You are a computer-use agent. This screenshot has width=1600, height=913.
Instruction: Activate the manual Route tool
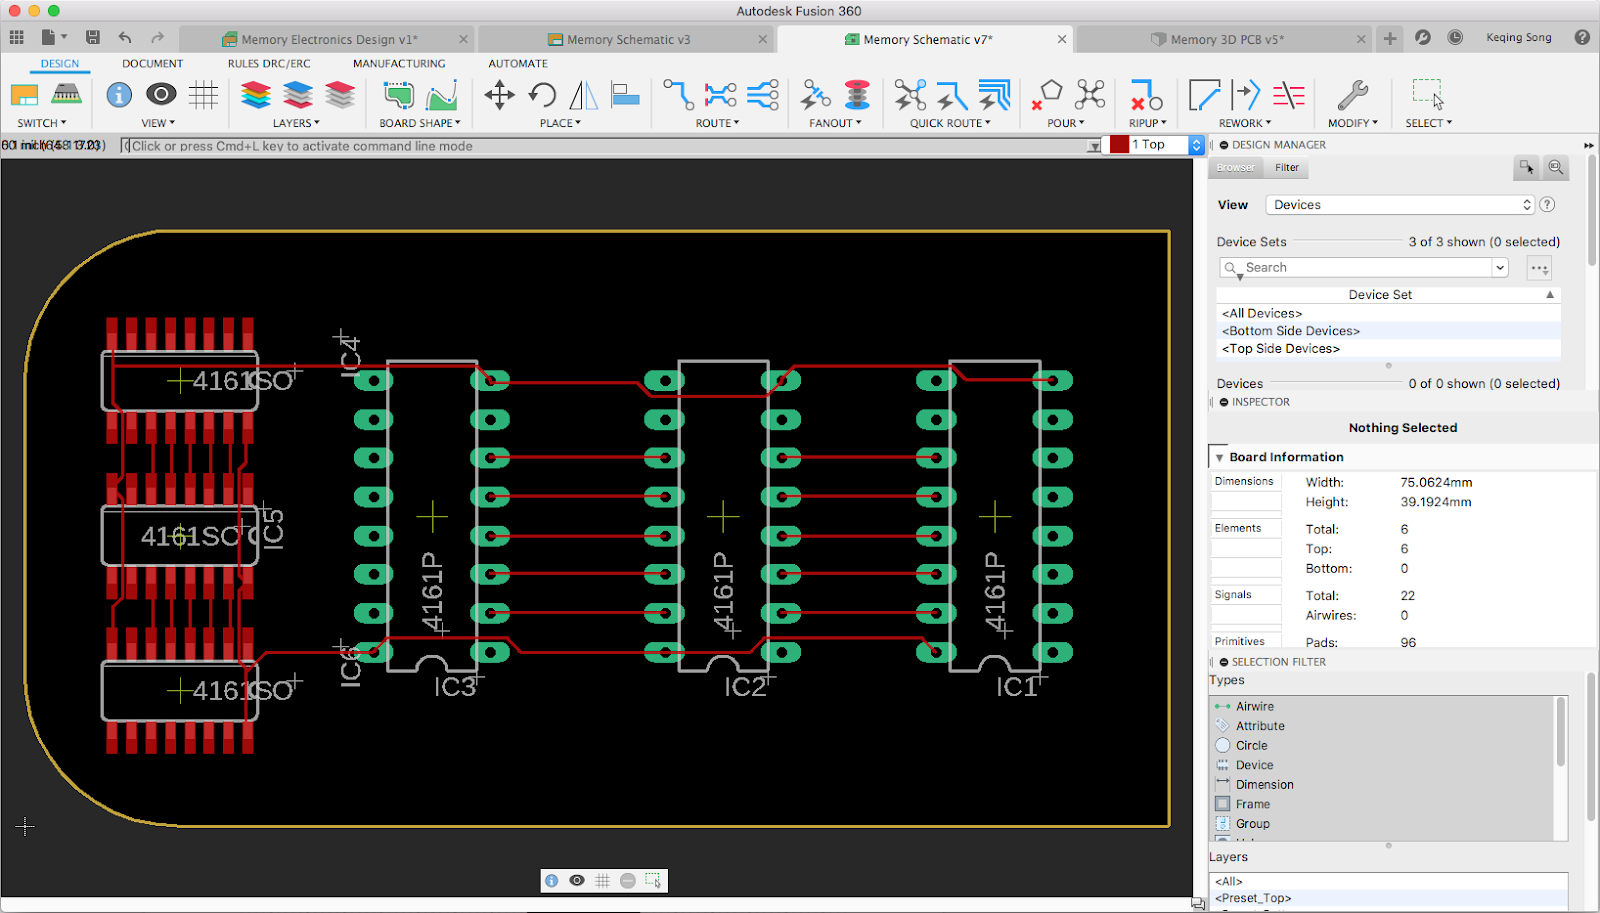pyautogui.click(x=678, y=96)
